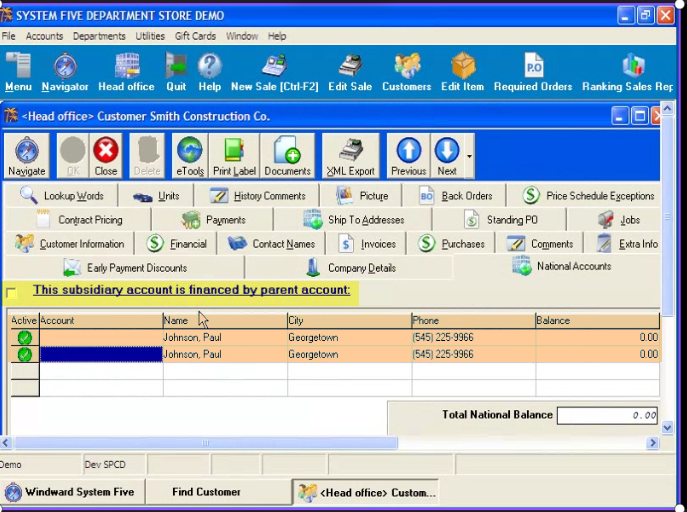Click the greyed Delete button
Screen dimensions: 687x512
pos(147,156)
